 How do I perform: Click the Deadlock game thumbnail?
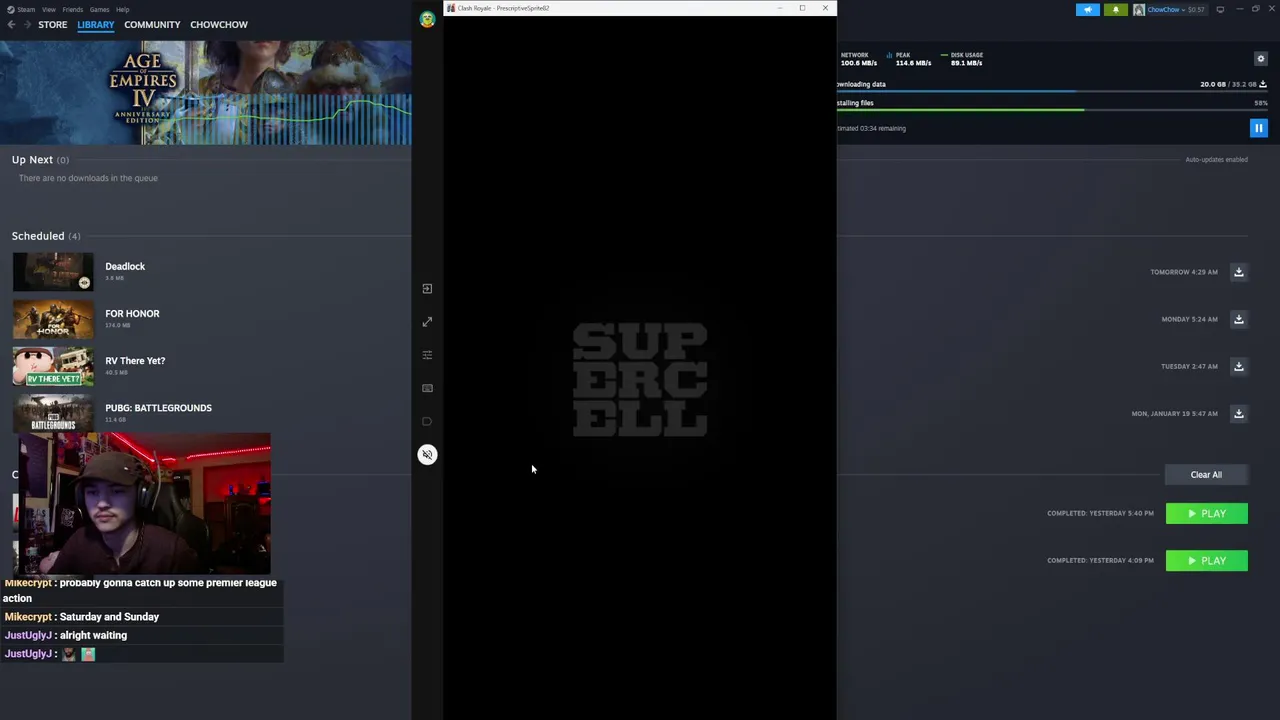(x=53, y=272)
